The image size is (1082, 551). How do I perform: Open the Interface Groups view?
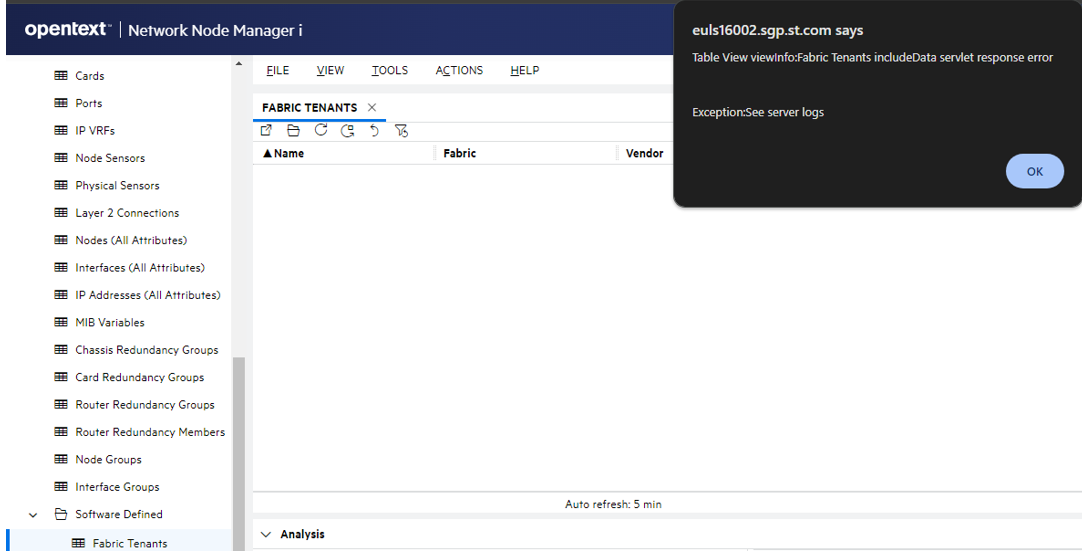[x=117, y=487]
